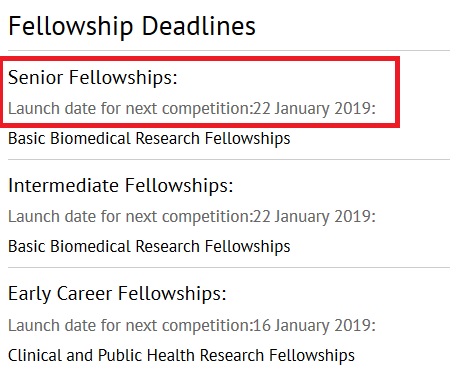Open Clinical and Public Health Research Fellowships link
The width and height of the screenshot is (456, 382).
click(181, 355)
